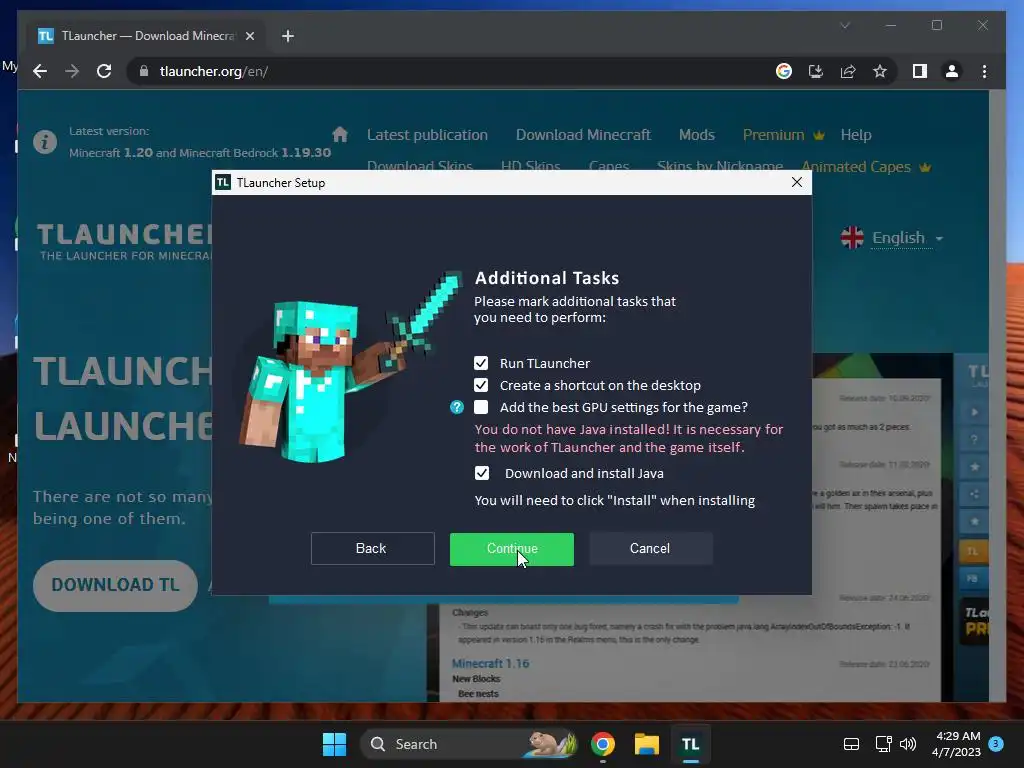Click the green Continue button
Image resolution: width=1024 pixels, height=768 pixels.
click(x=512, y=549)
